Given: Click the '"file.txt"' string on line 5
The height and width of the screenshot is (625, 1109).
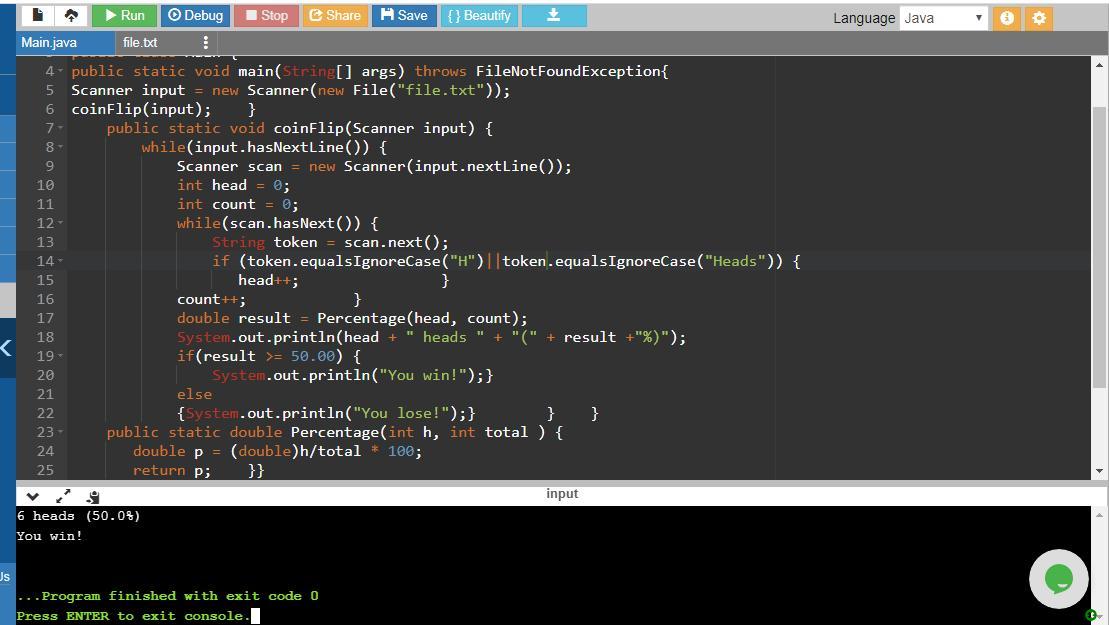Looking at the screenshot, I should [441, 90].
